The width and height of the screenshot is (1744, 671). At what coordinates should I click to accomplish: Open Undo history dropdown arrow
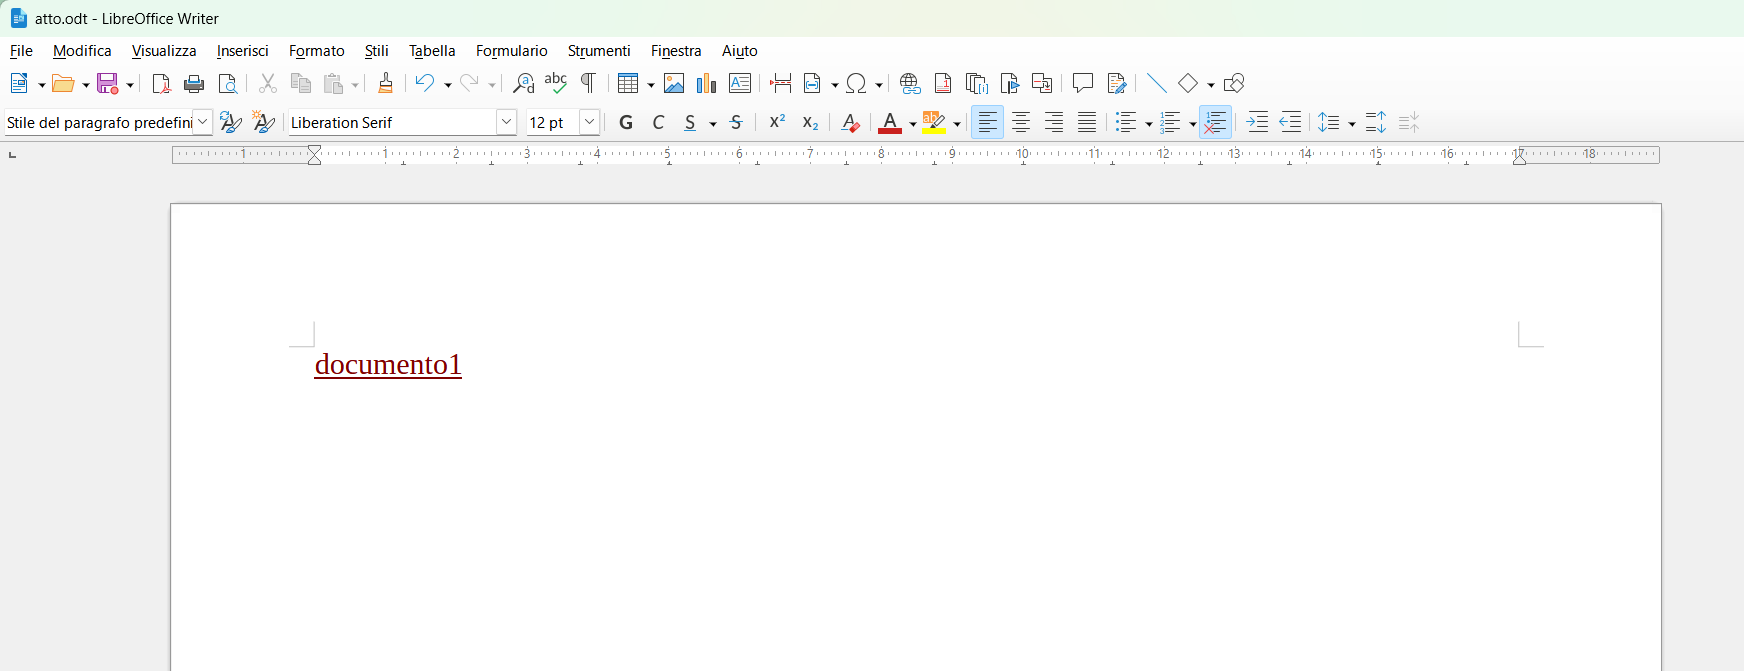447,85
